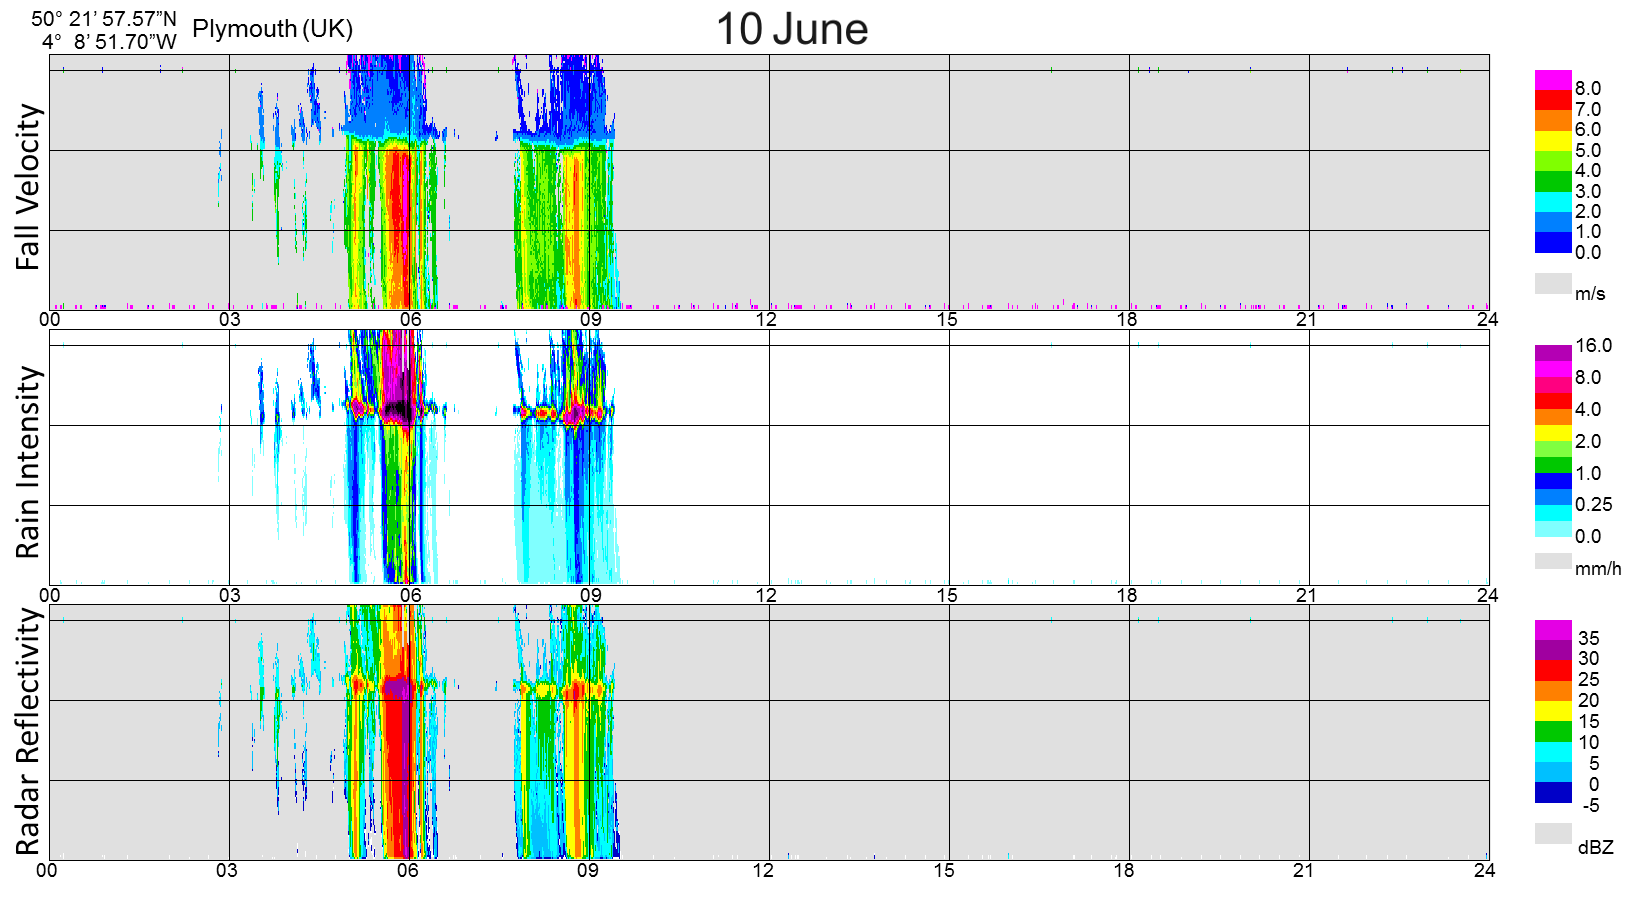Click the 35 value in Reflectivity legend
1640x900 pixels.
click(1589, 638)
